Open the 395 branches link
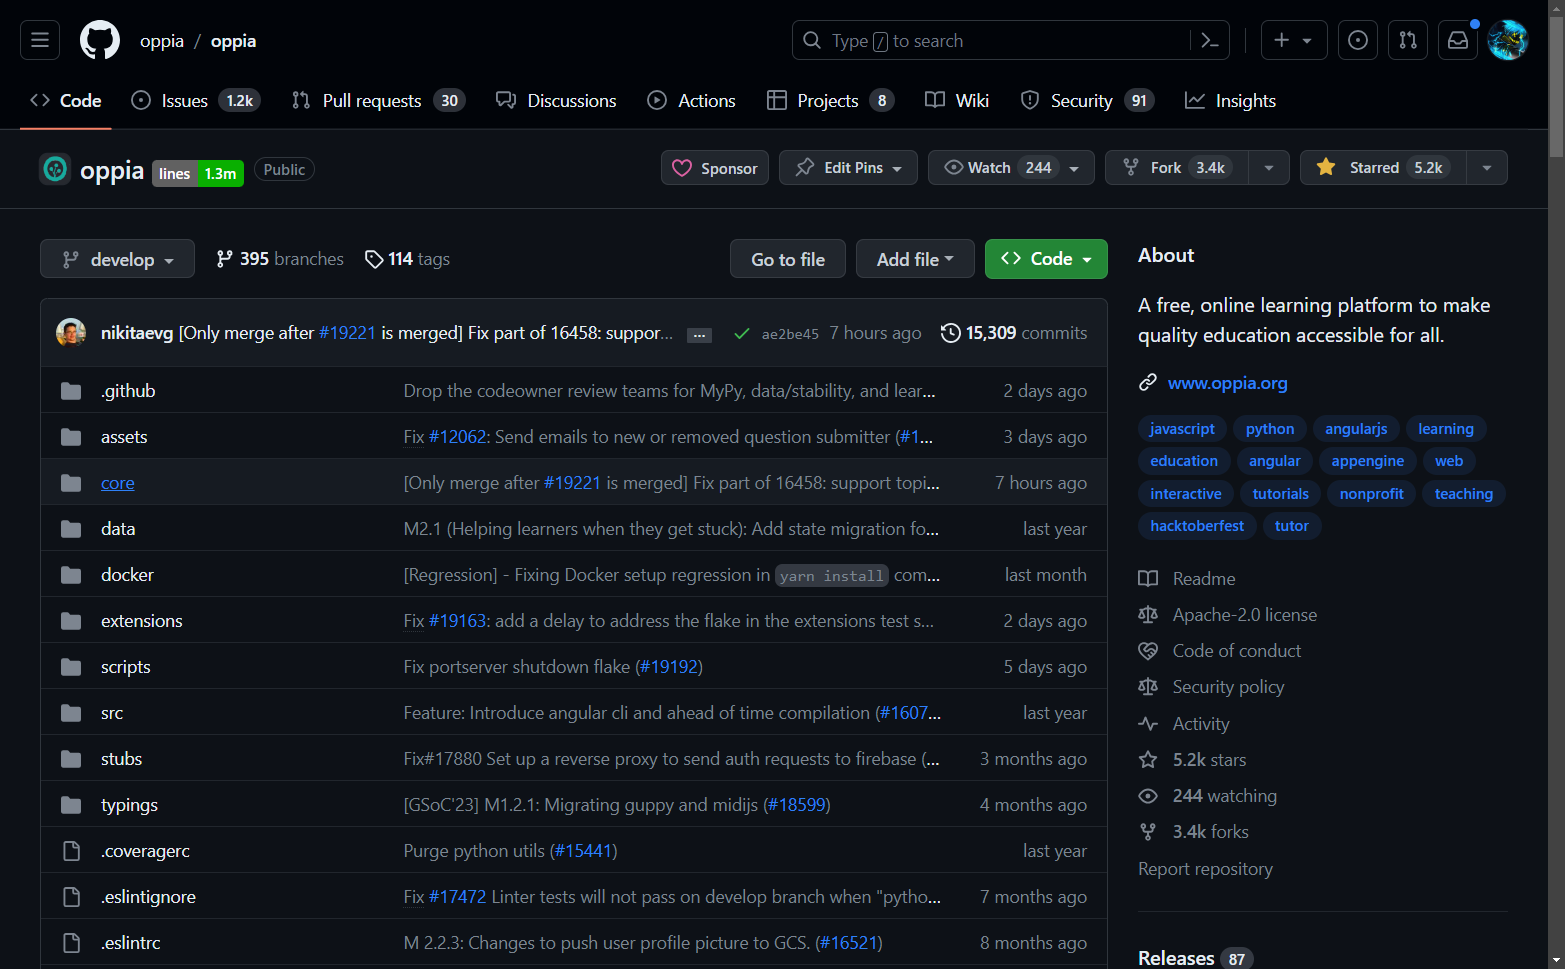 280,259
